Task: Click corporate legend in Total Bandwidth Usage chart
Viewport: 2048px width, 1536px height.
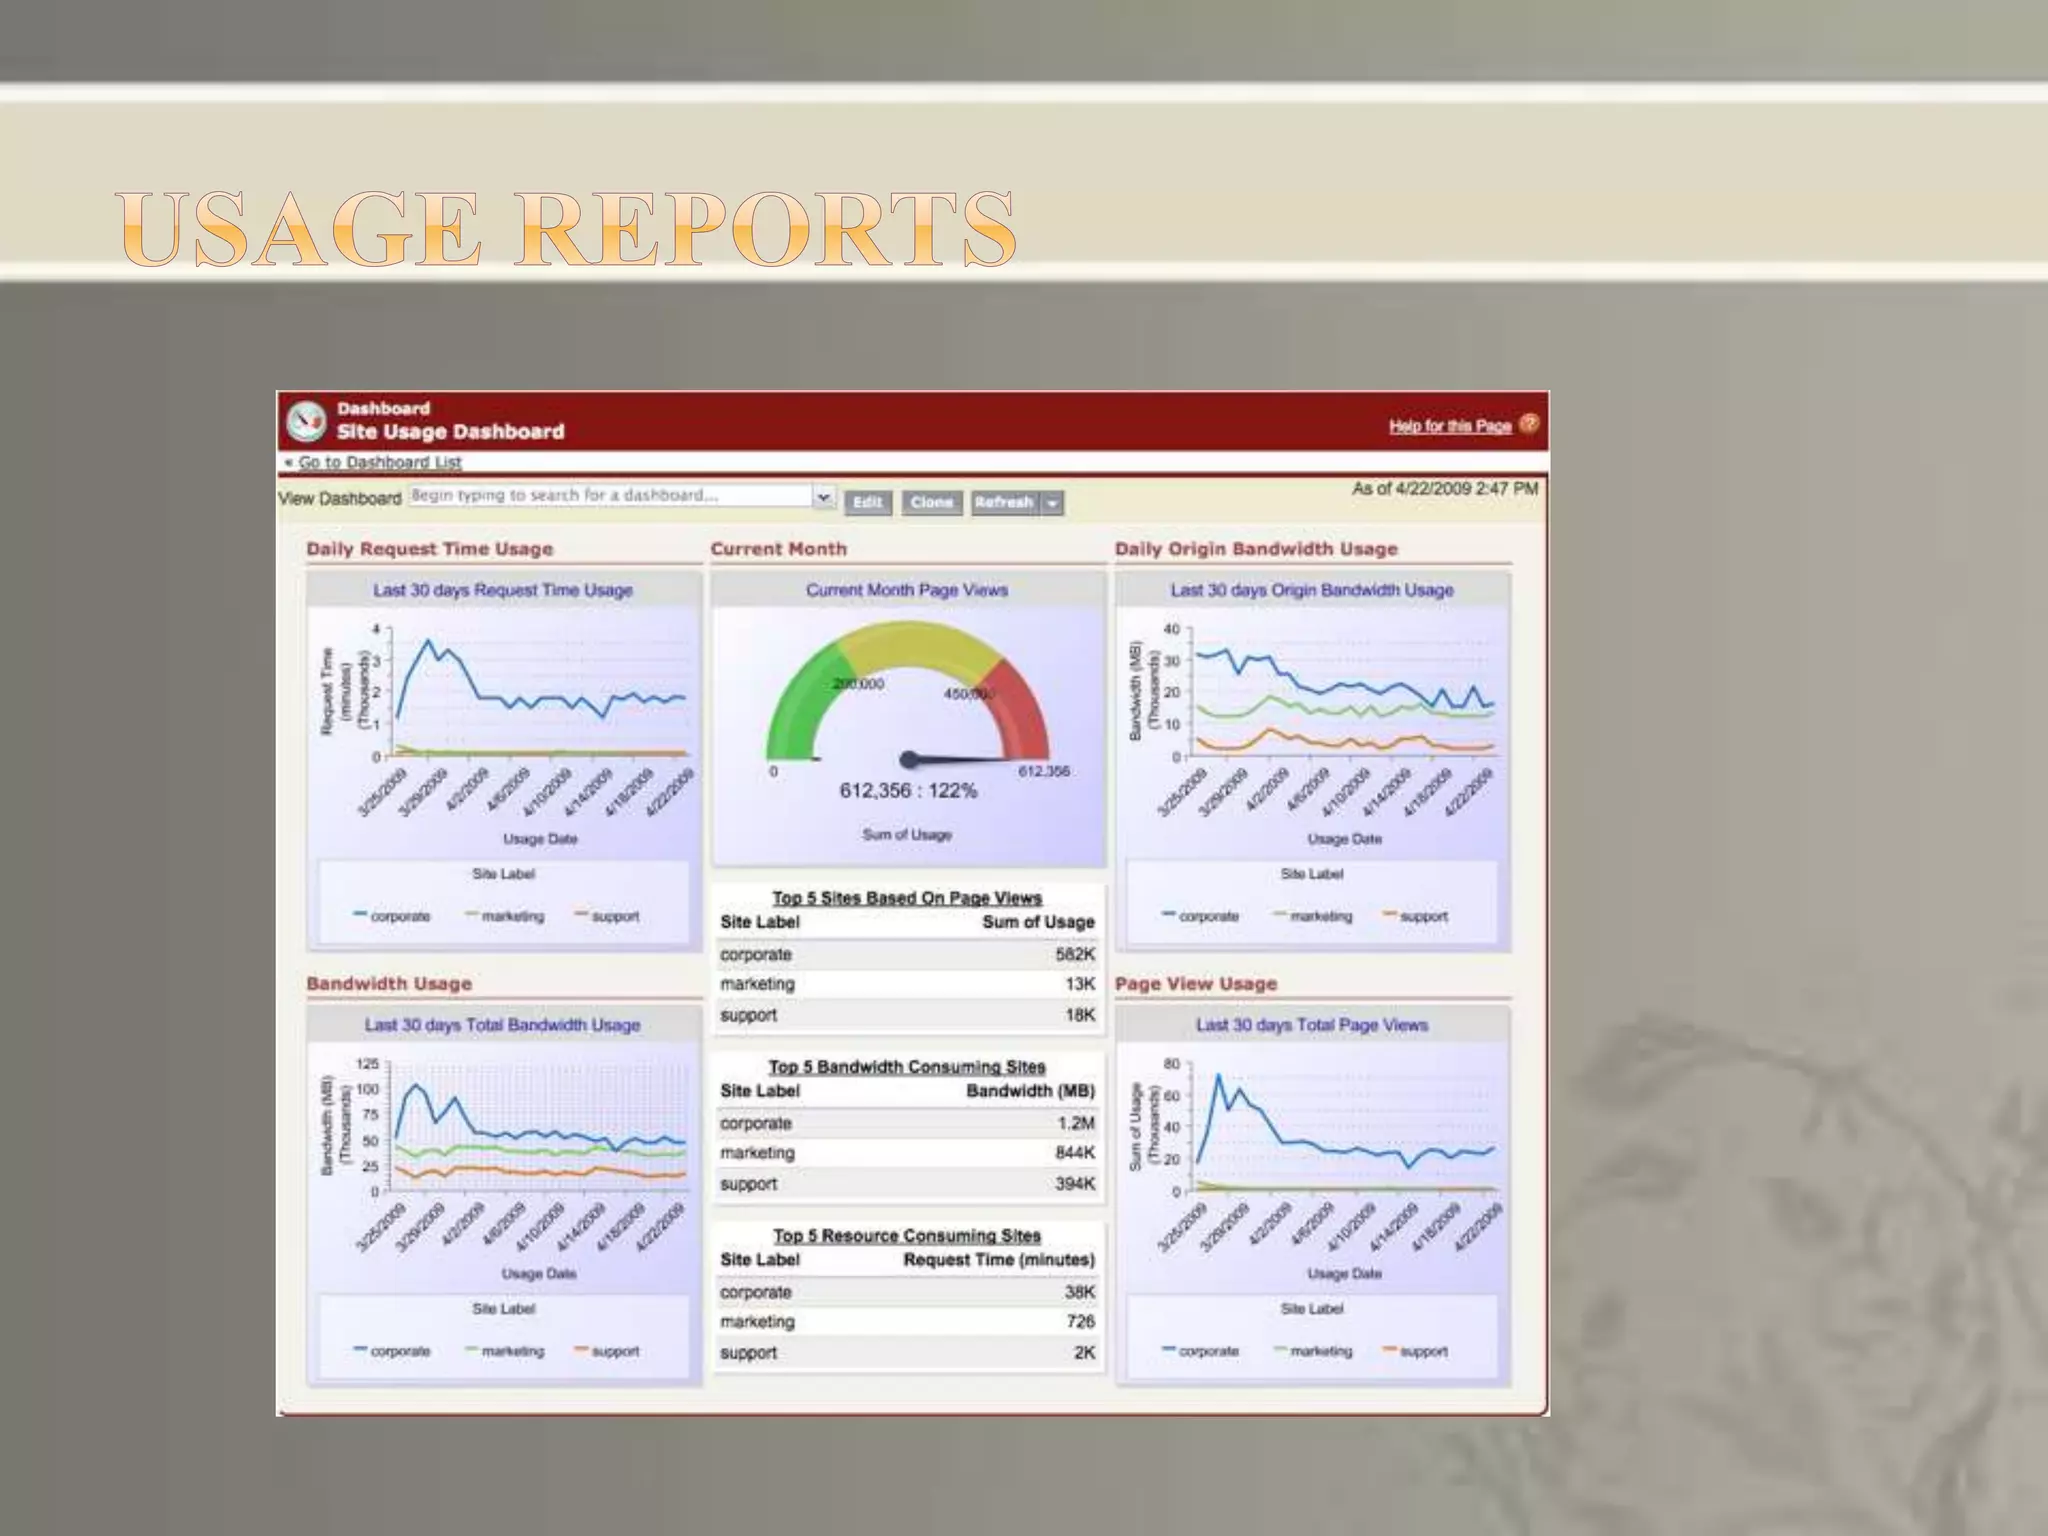Action: tap(392, 1351)
